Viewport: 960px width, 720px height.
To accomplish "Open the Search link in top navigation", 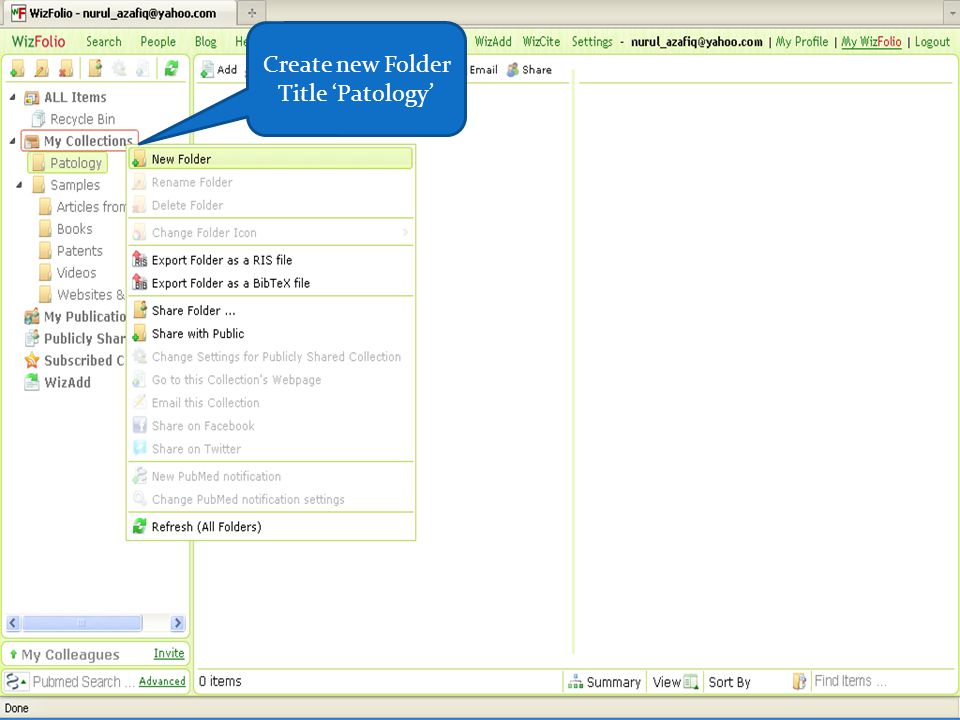I will tap(103, 42).
